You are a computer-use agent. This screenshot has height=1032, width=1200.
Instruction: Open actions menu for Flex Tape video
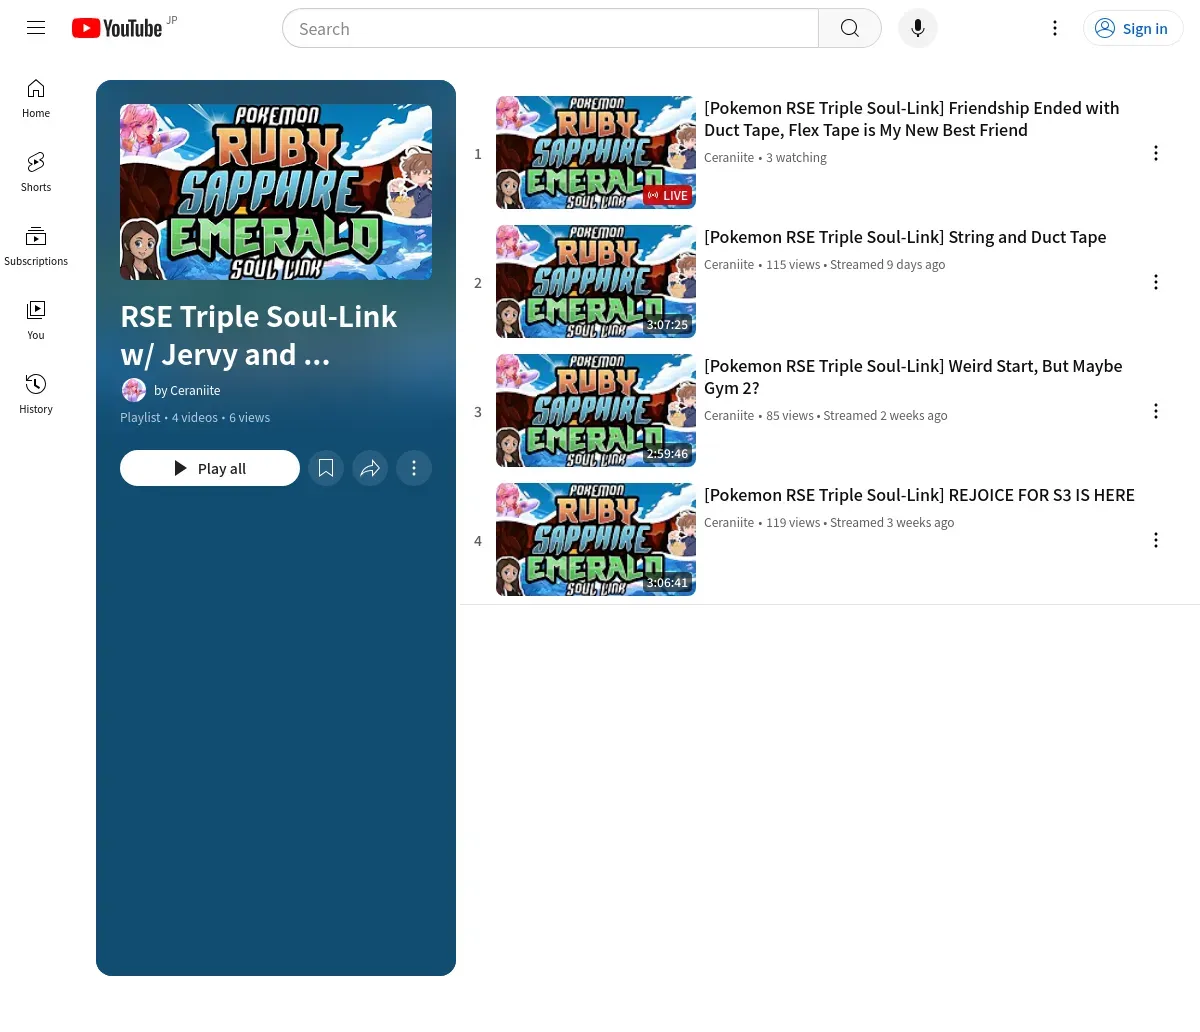coord(1156,153)
